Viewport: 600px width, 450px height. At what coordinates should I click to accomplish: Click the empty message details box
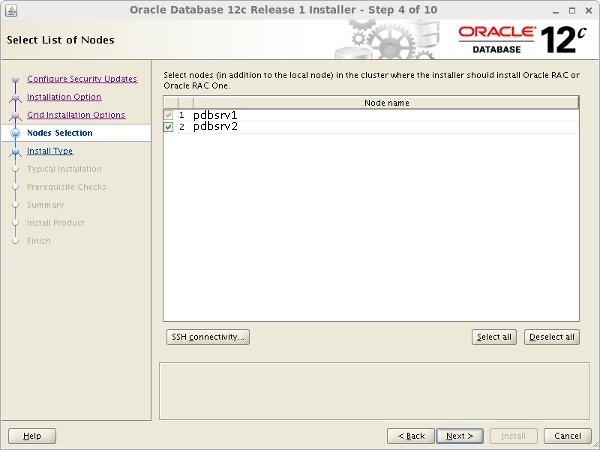[x=375, y=391]
